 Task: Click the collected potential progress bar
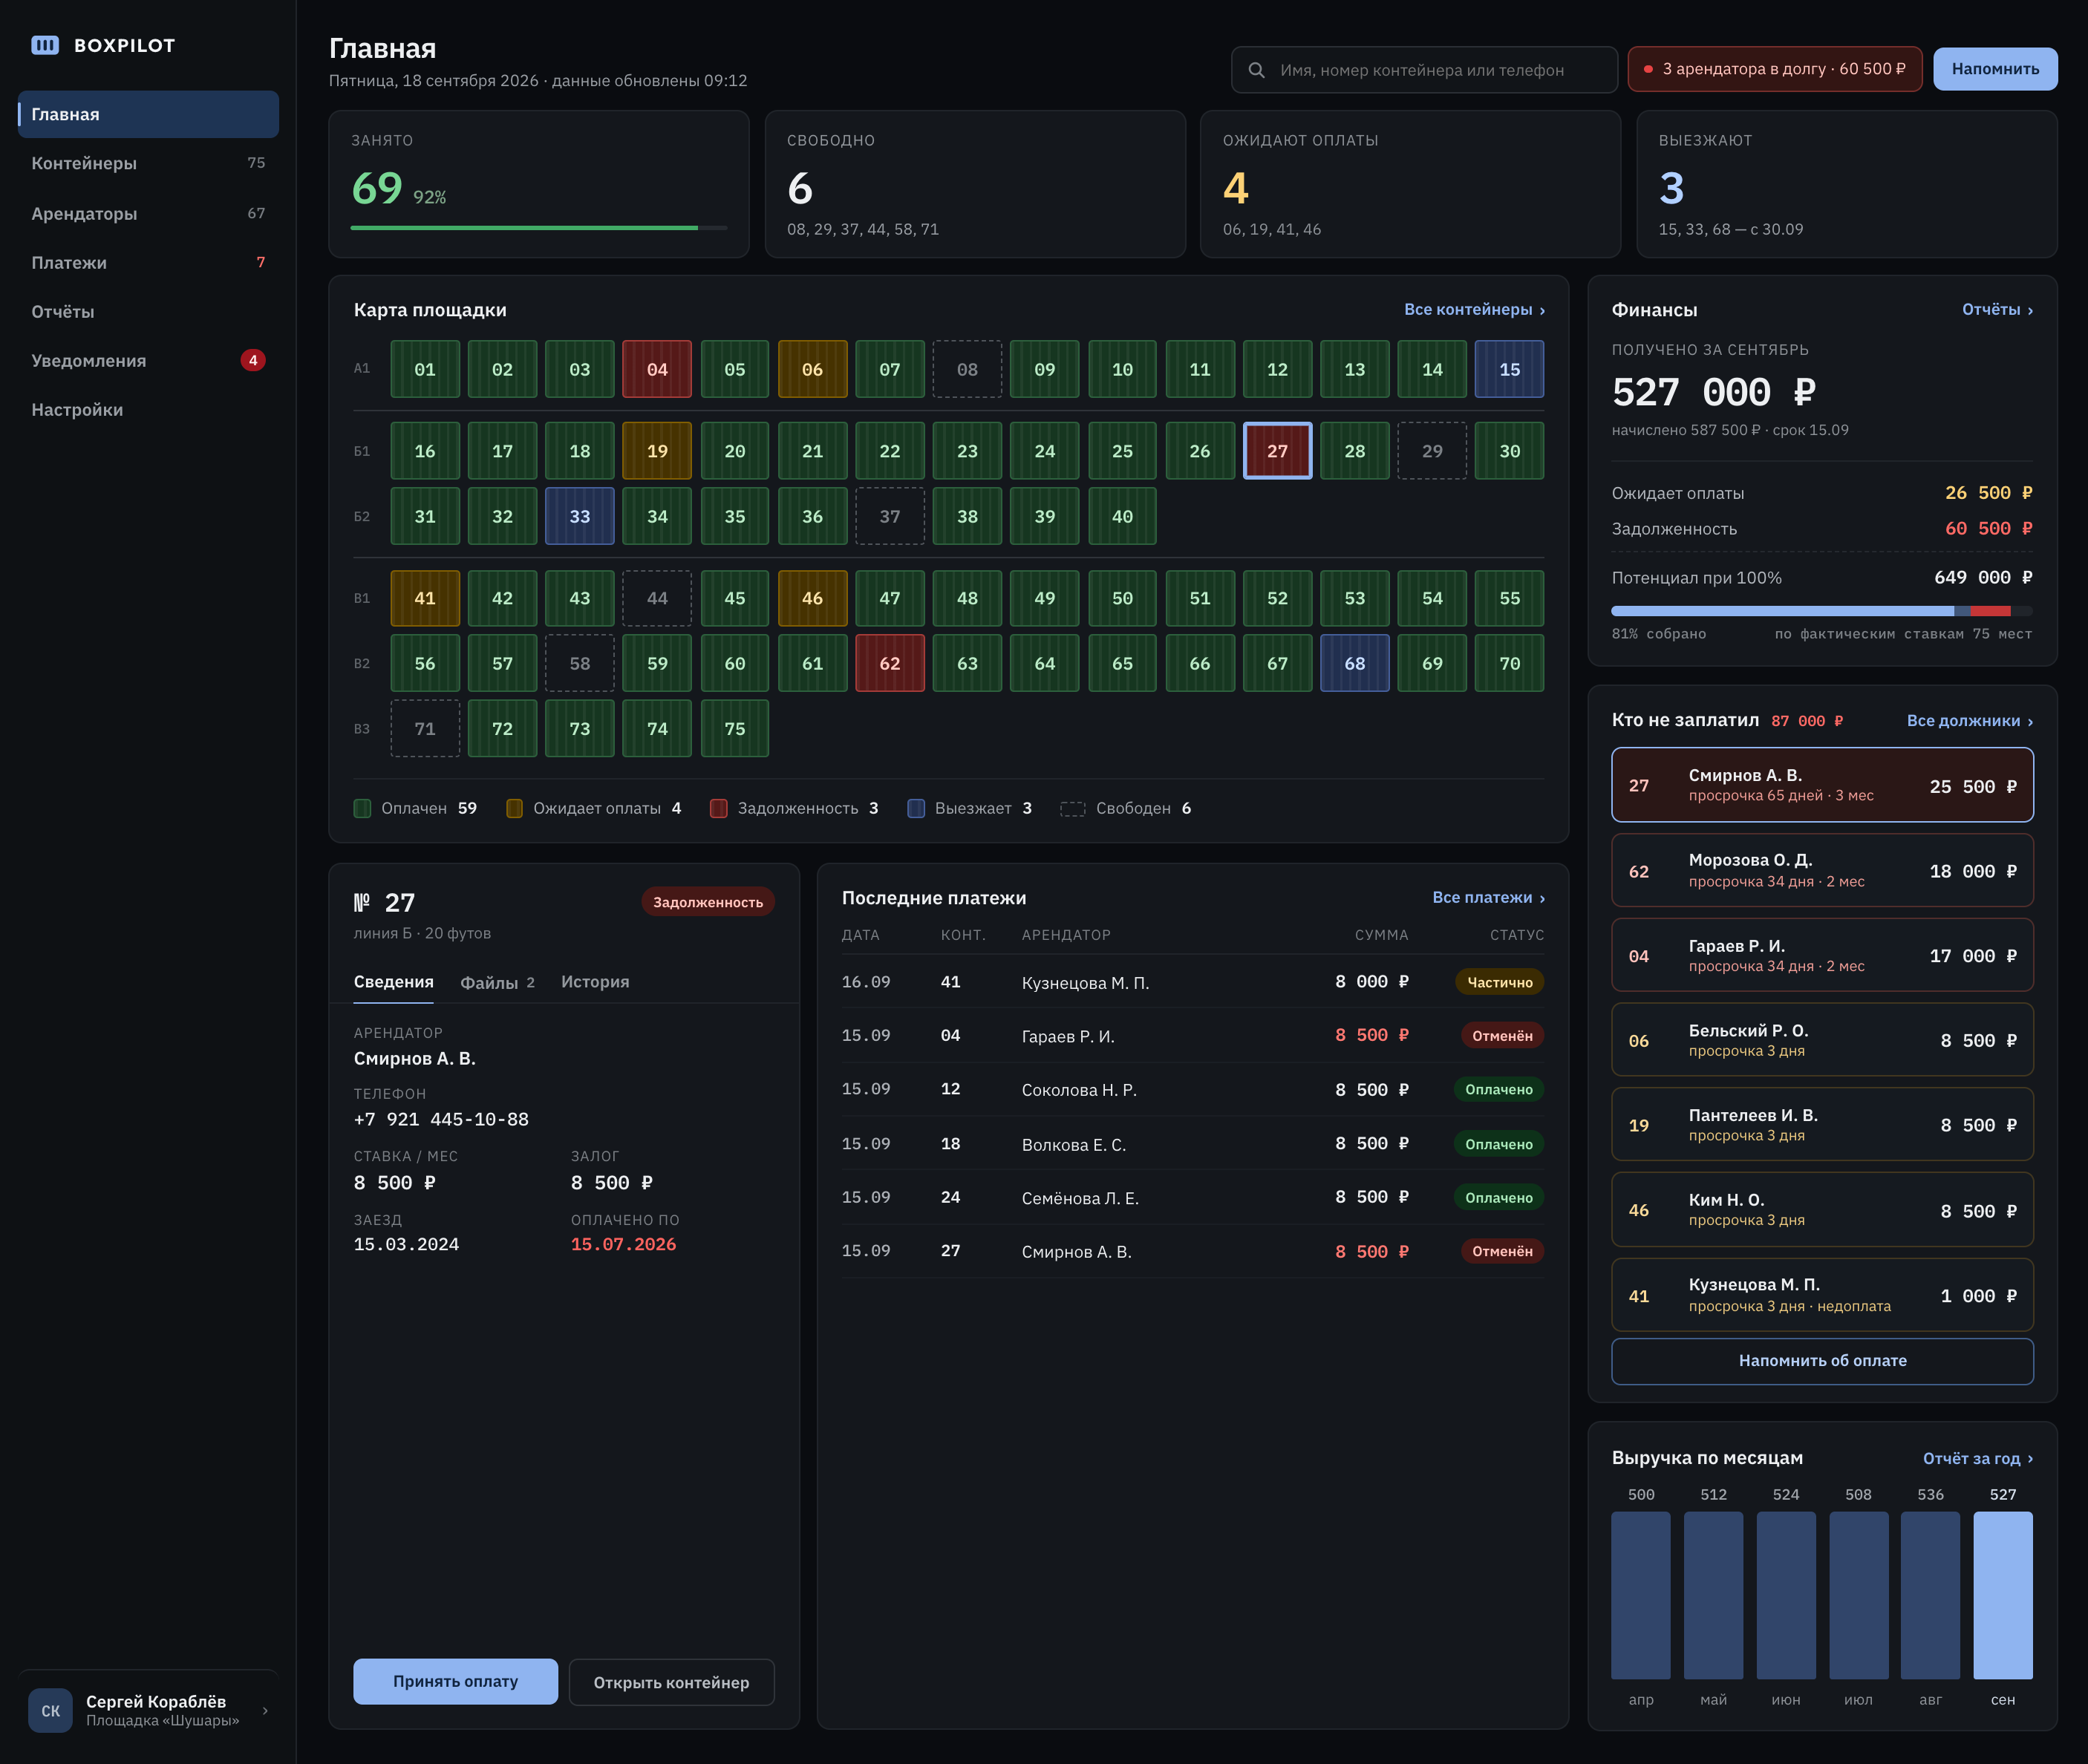(1822, 611)
